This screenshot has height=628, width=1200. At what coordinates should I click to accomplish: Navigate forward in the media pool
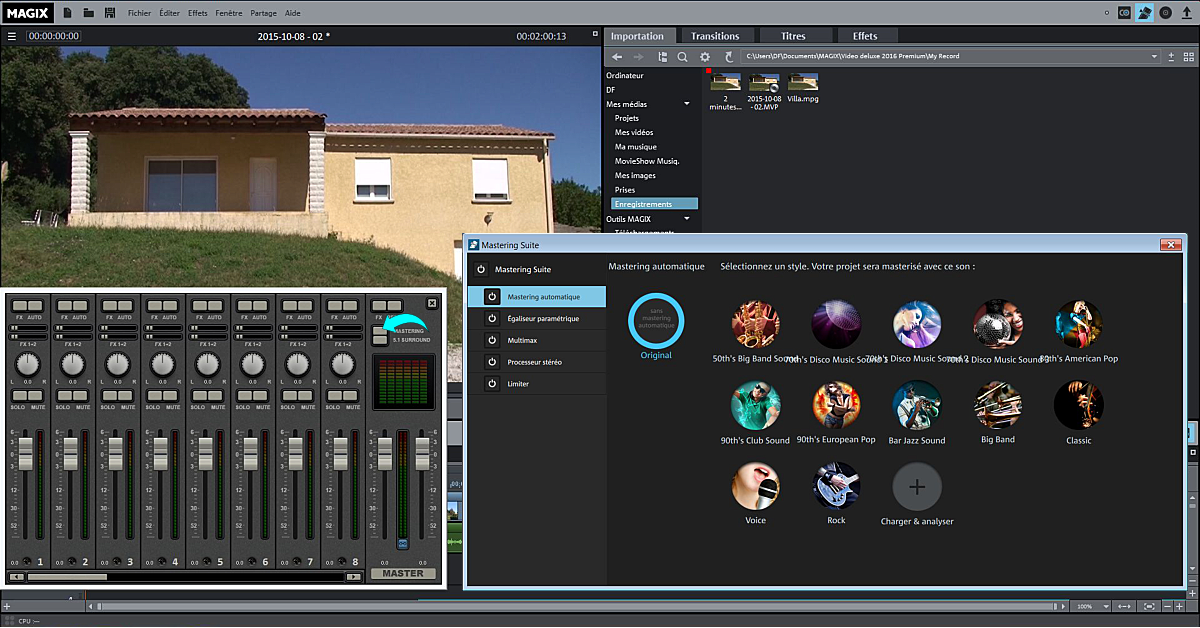pyautogui.click(x=640, y=57)
